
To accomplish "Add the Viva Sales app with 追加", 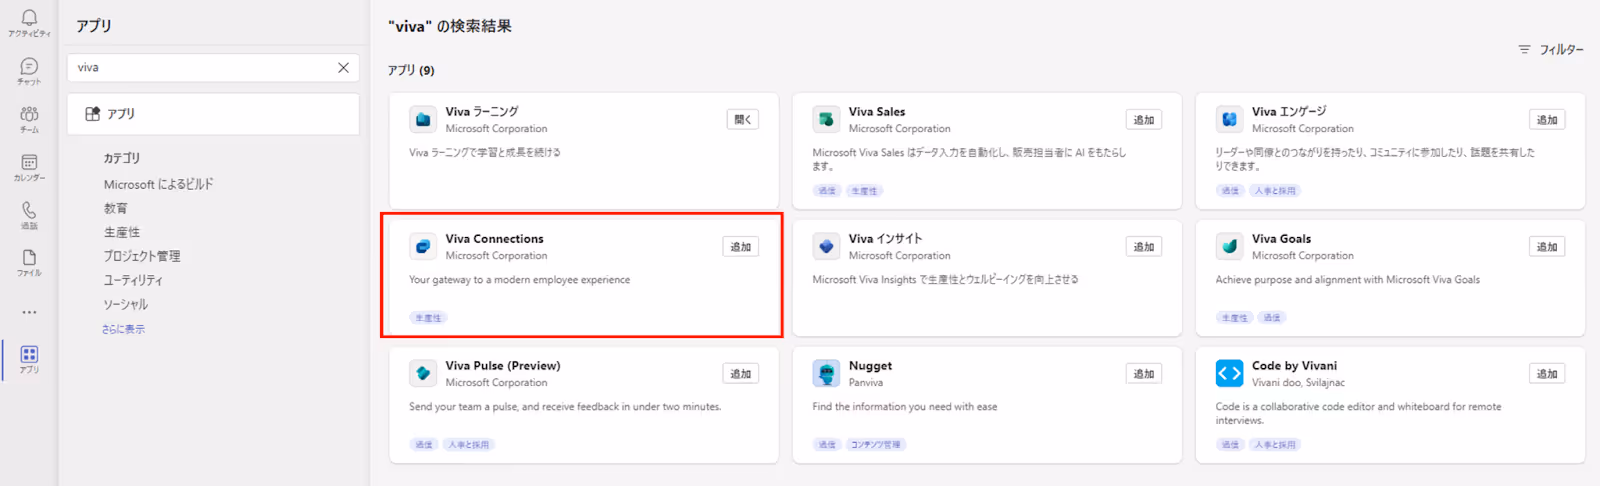I will point(1144,120).
